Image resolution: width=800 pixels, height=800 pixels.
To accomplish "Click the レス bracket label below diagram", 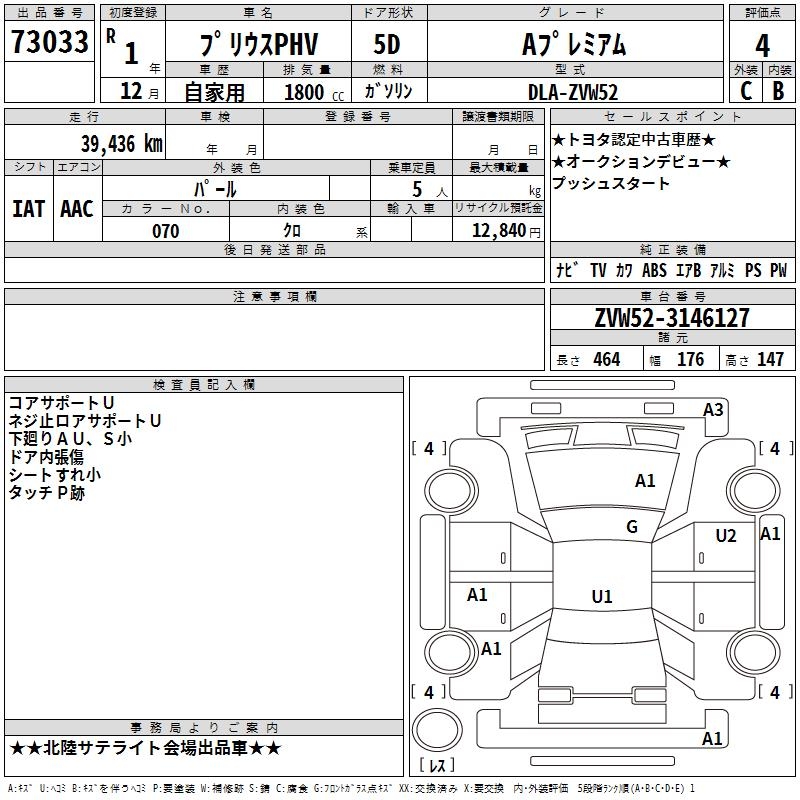I will click(x=437, y=766).
